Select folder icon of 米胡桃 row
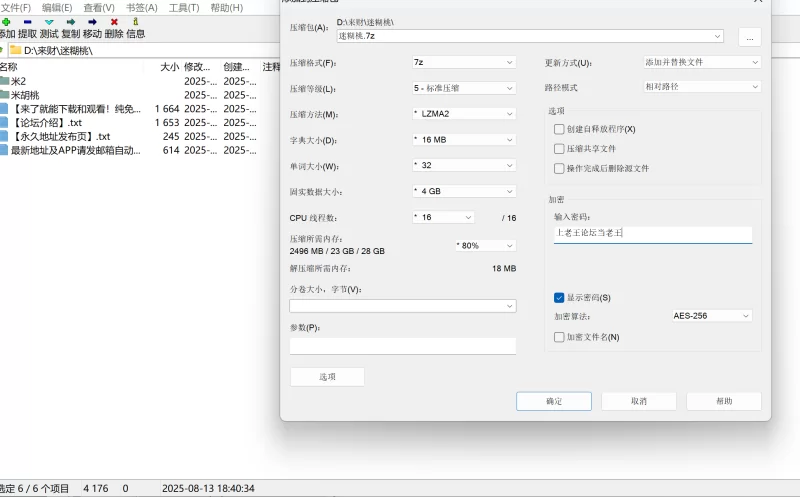Image resolution: width=800 pixels, height=497 pixels. 5,94
